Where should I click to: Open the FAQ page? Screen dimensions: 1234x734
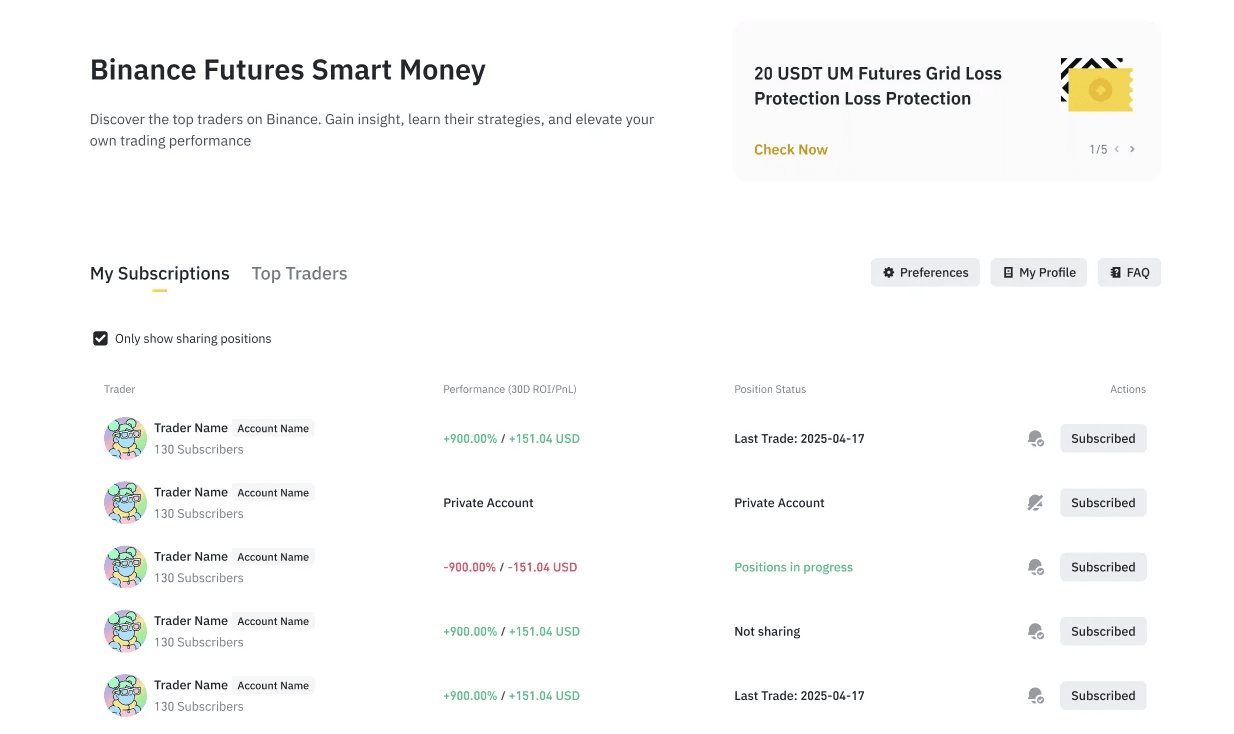pyautogui.click(x=1129, y=272)
